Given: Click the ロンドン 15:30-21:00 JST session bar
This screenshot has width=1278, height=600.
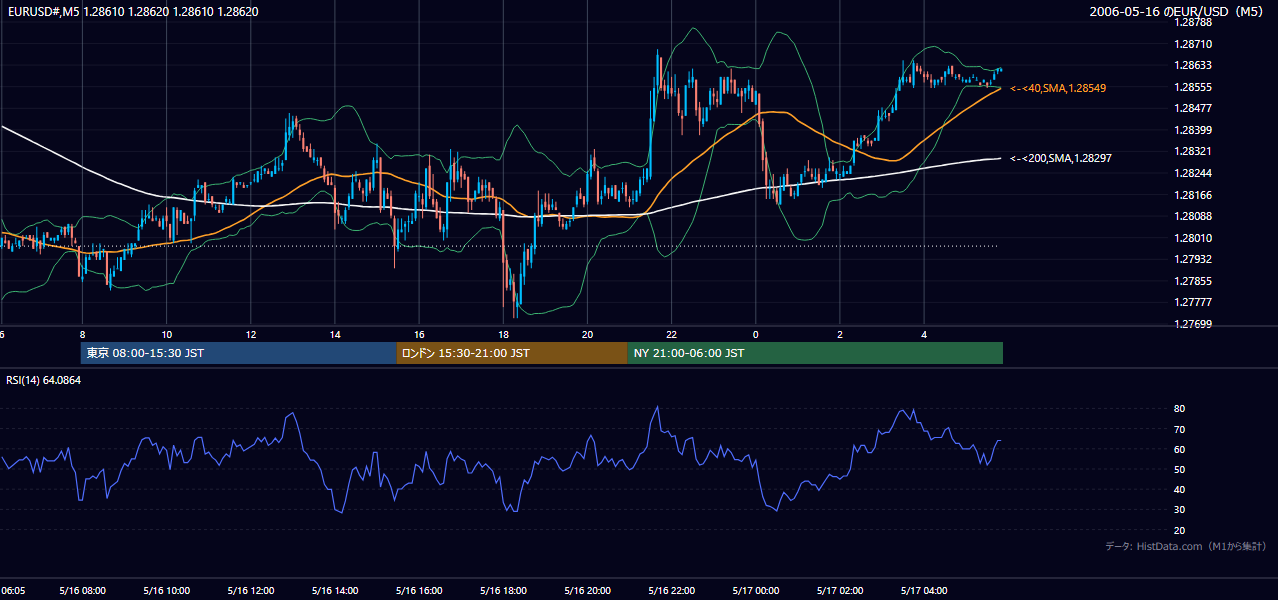Looking at the screenshot, I should point(511,353).
